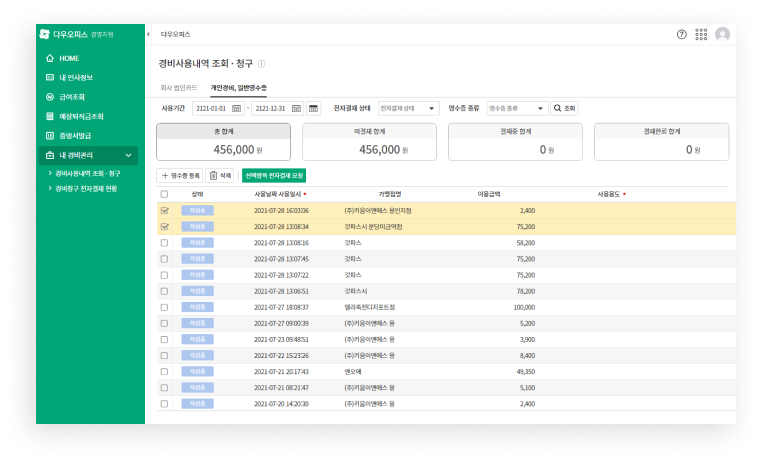Image resolution: width=761 pixels, height=461 pixels.
Task: Open 예상퇴직금조회 in the sidebar
Action: (x=75, y=116)
